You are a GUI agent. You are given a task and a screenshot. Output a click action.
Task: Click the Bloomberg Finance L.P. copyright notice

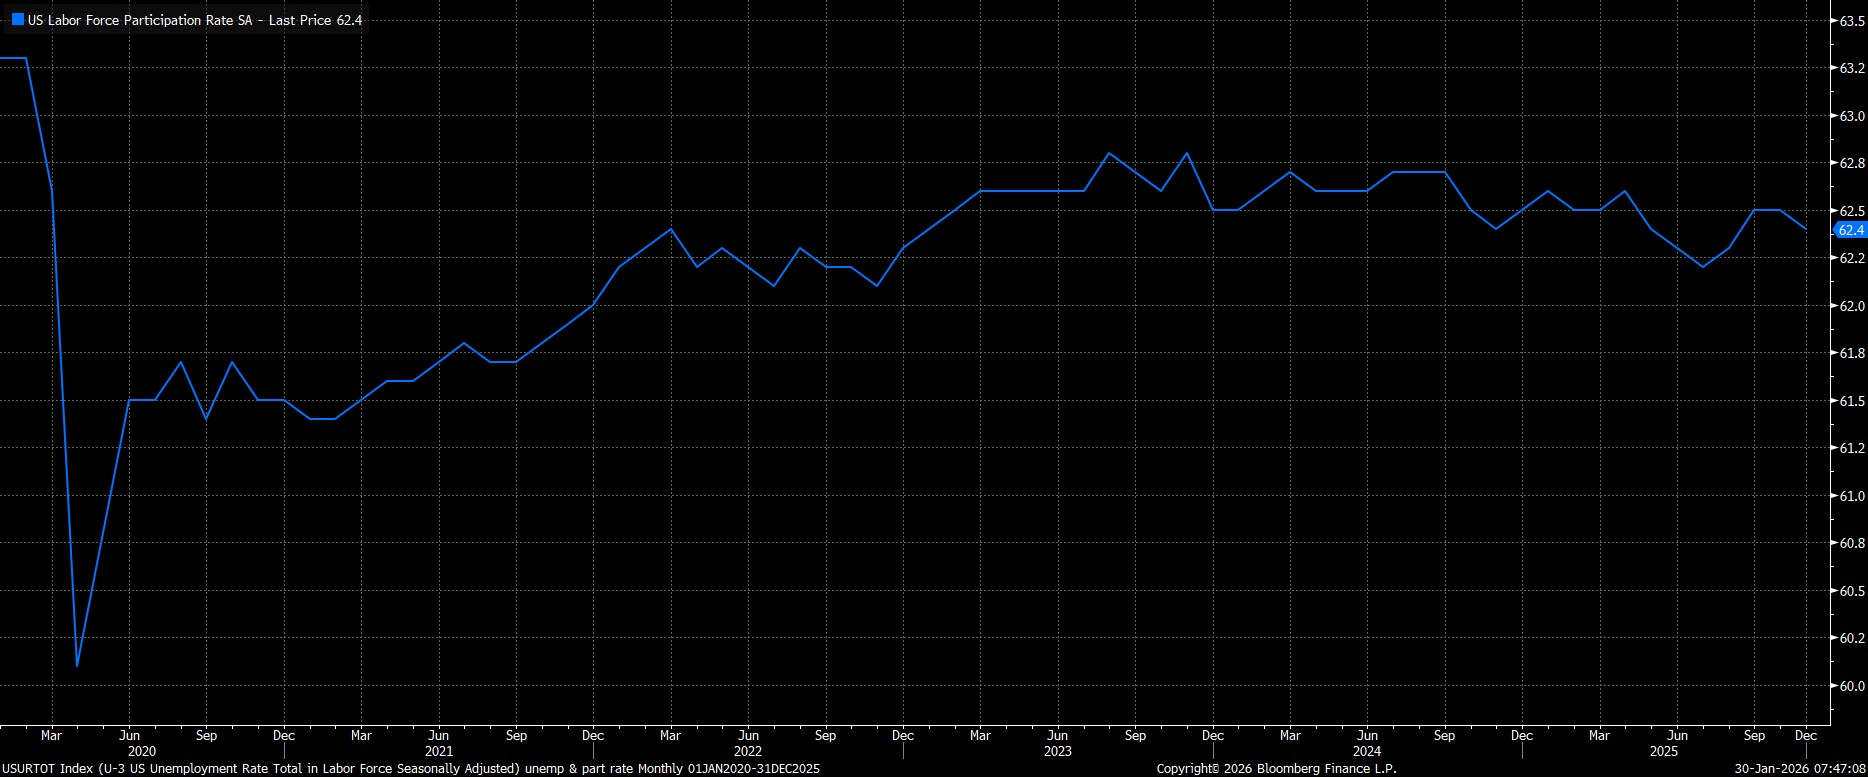point(1276,768)
